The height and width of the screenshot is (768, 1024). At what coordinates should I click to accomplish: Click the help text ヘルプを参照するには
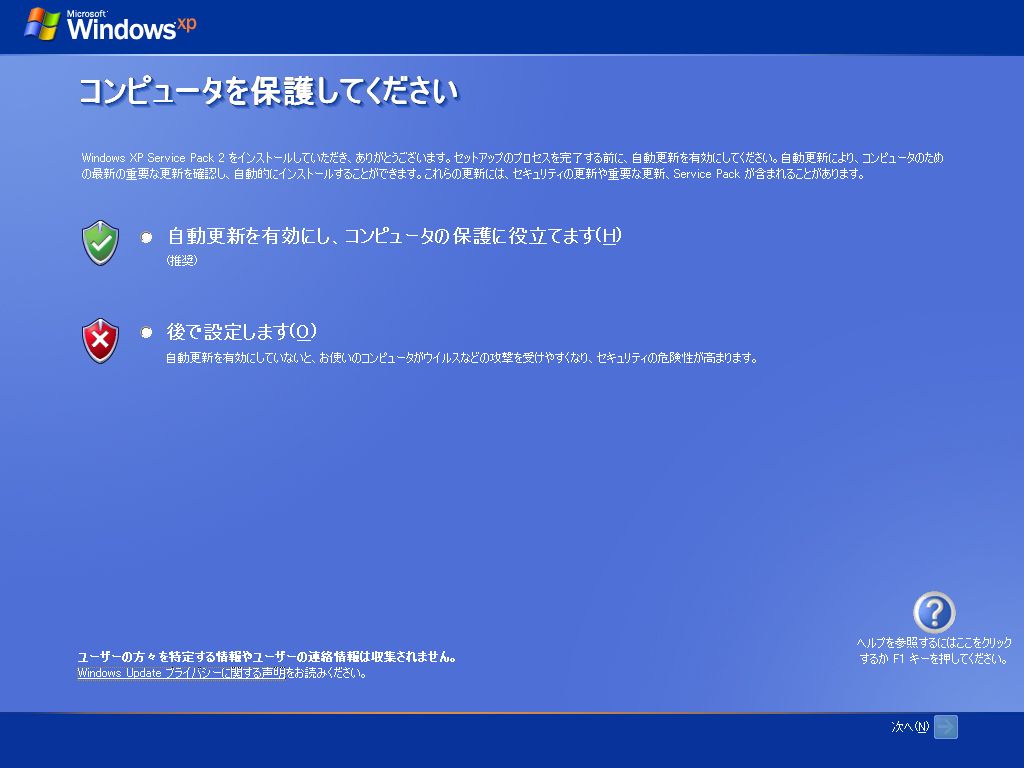tap(935, 650)
